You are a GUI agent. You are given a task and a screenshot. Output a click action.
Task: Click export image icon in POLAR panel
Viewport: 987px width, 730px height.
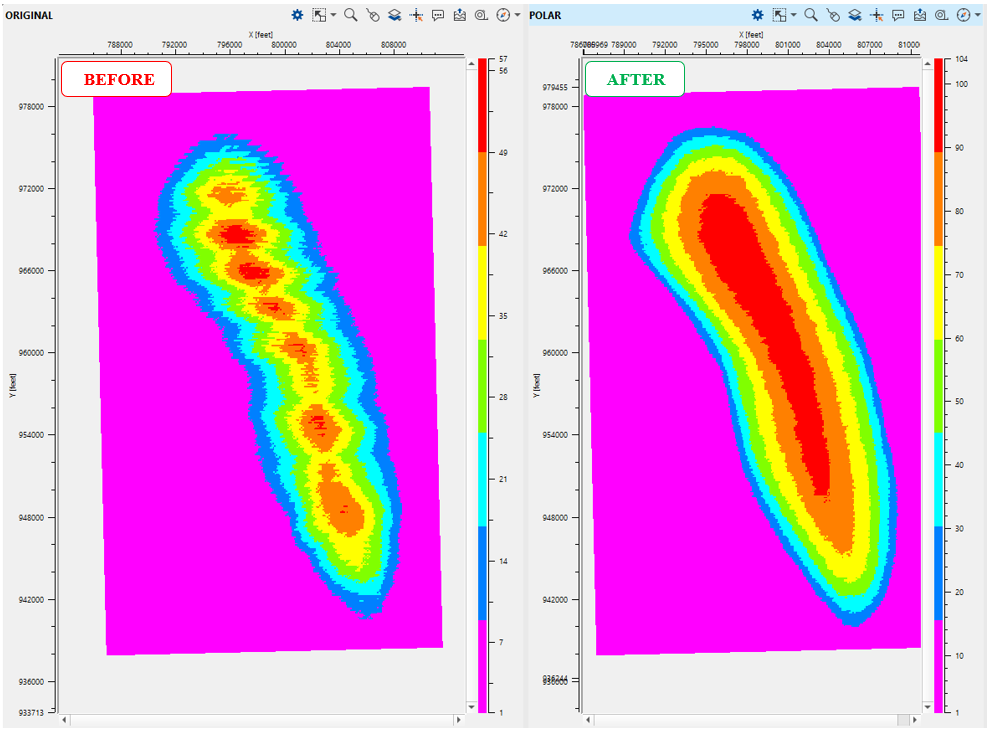(x=920, y=15)
